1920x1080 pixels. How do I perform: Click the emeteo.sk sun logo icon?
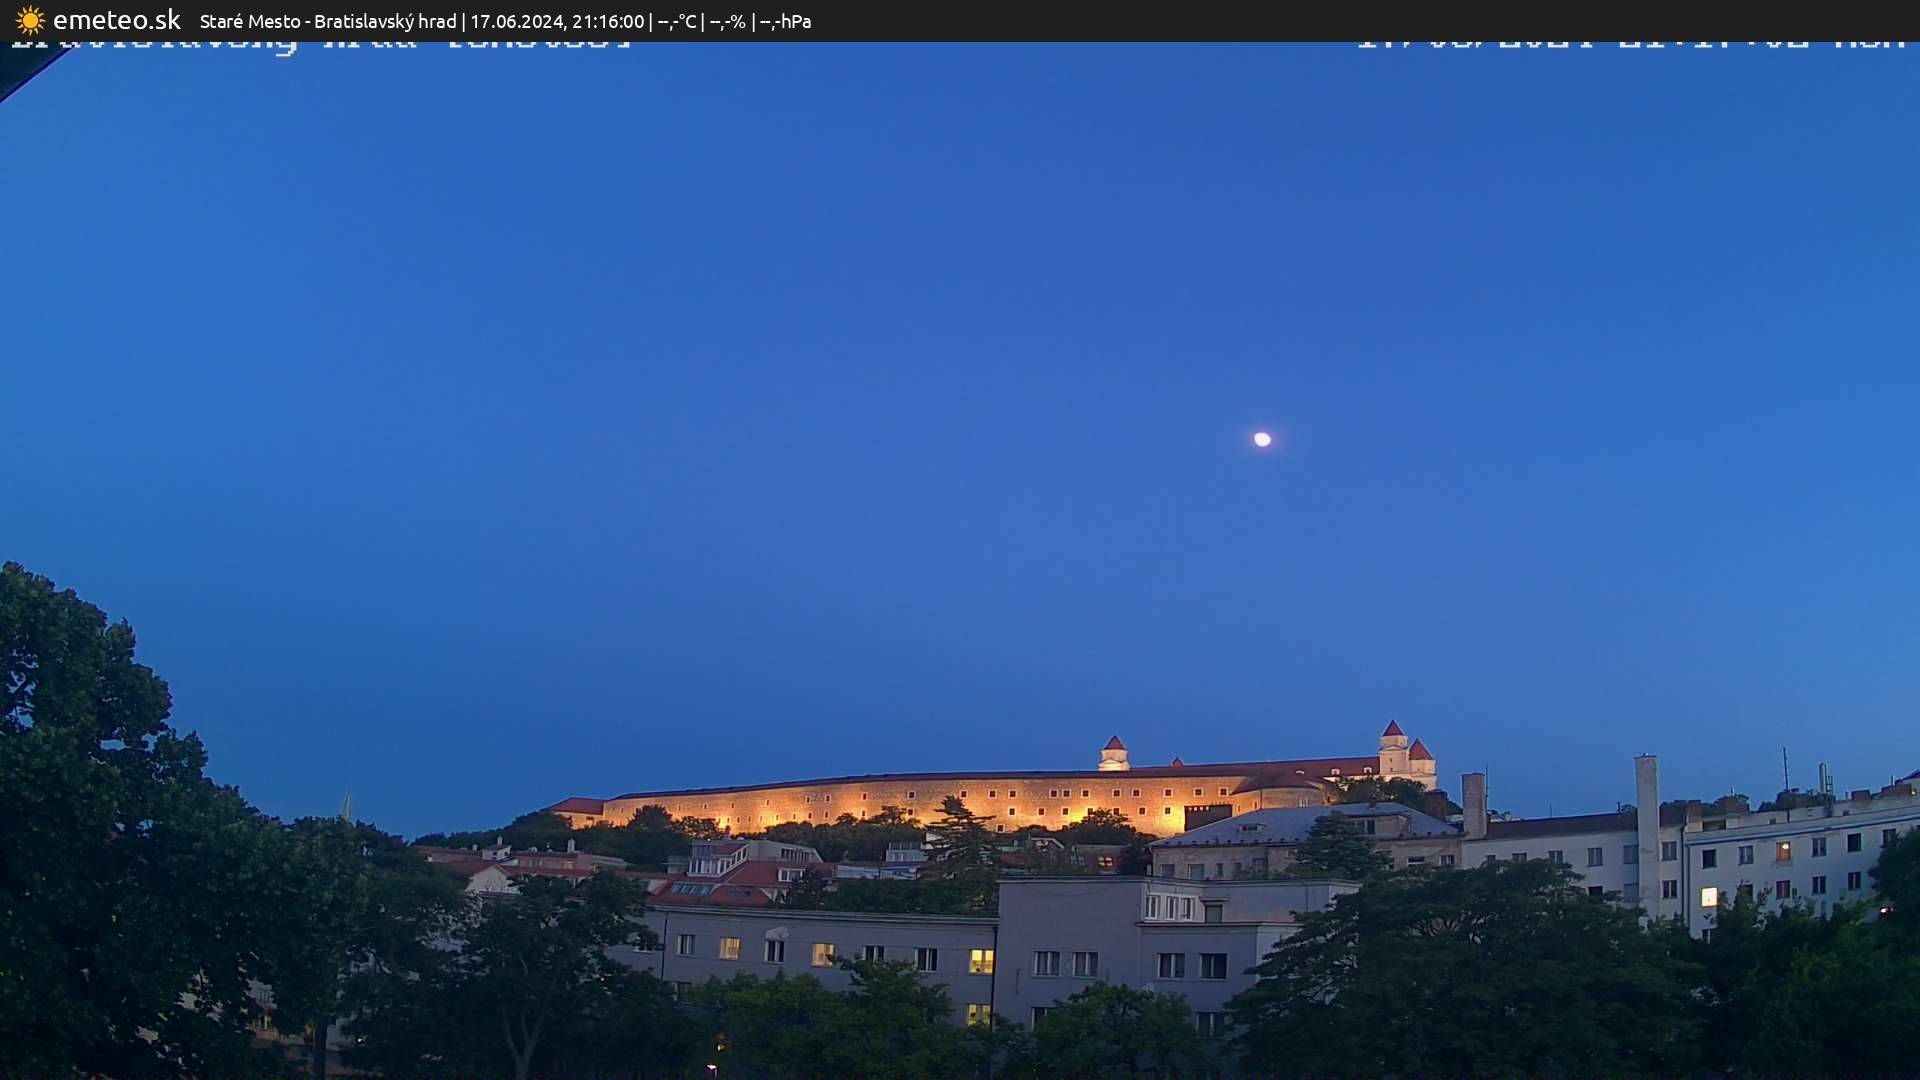point(30,20)
